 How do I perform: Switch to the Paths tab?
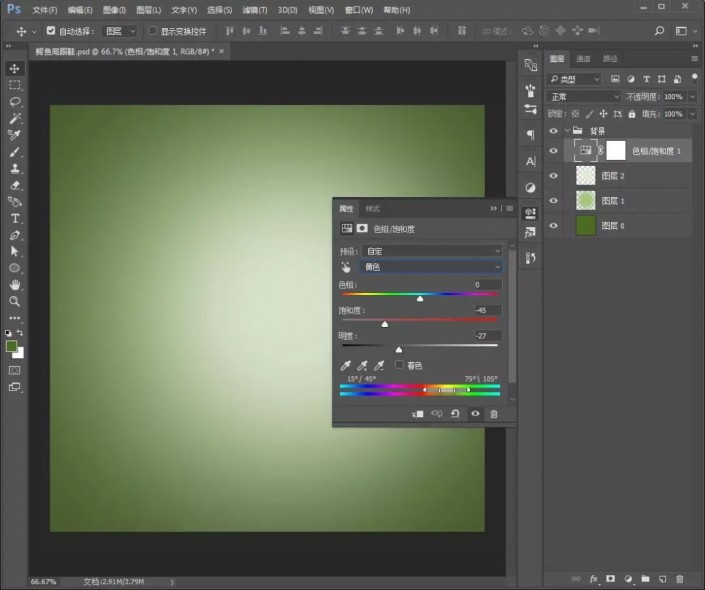click(x=610, y=58)
